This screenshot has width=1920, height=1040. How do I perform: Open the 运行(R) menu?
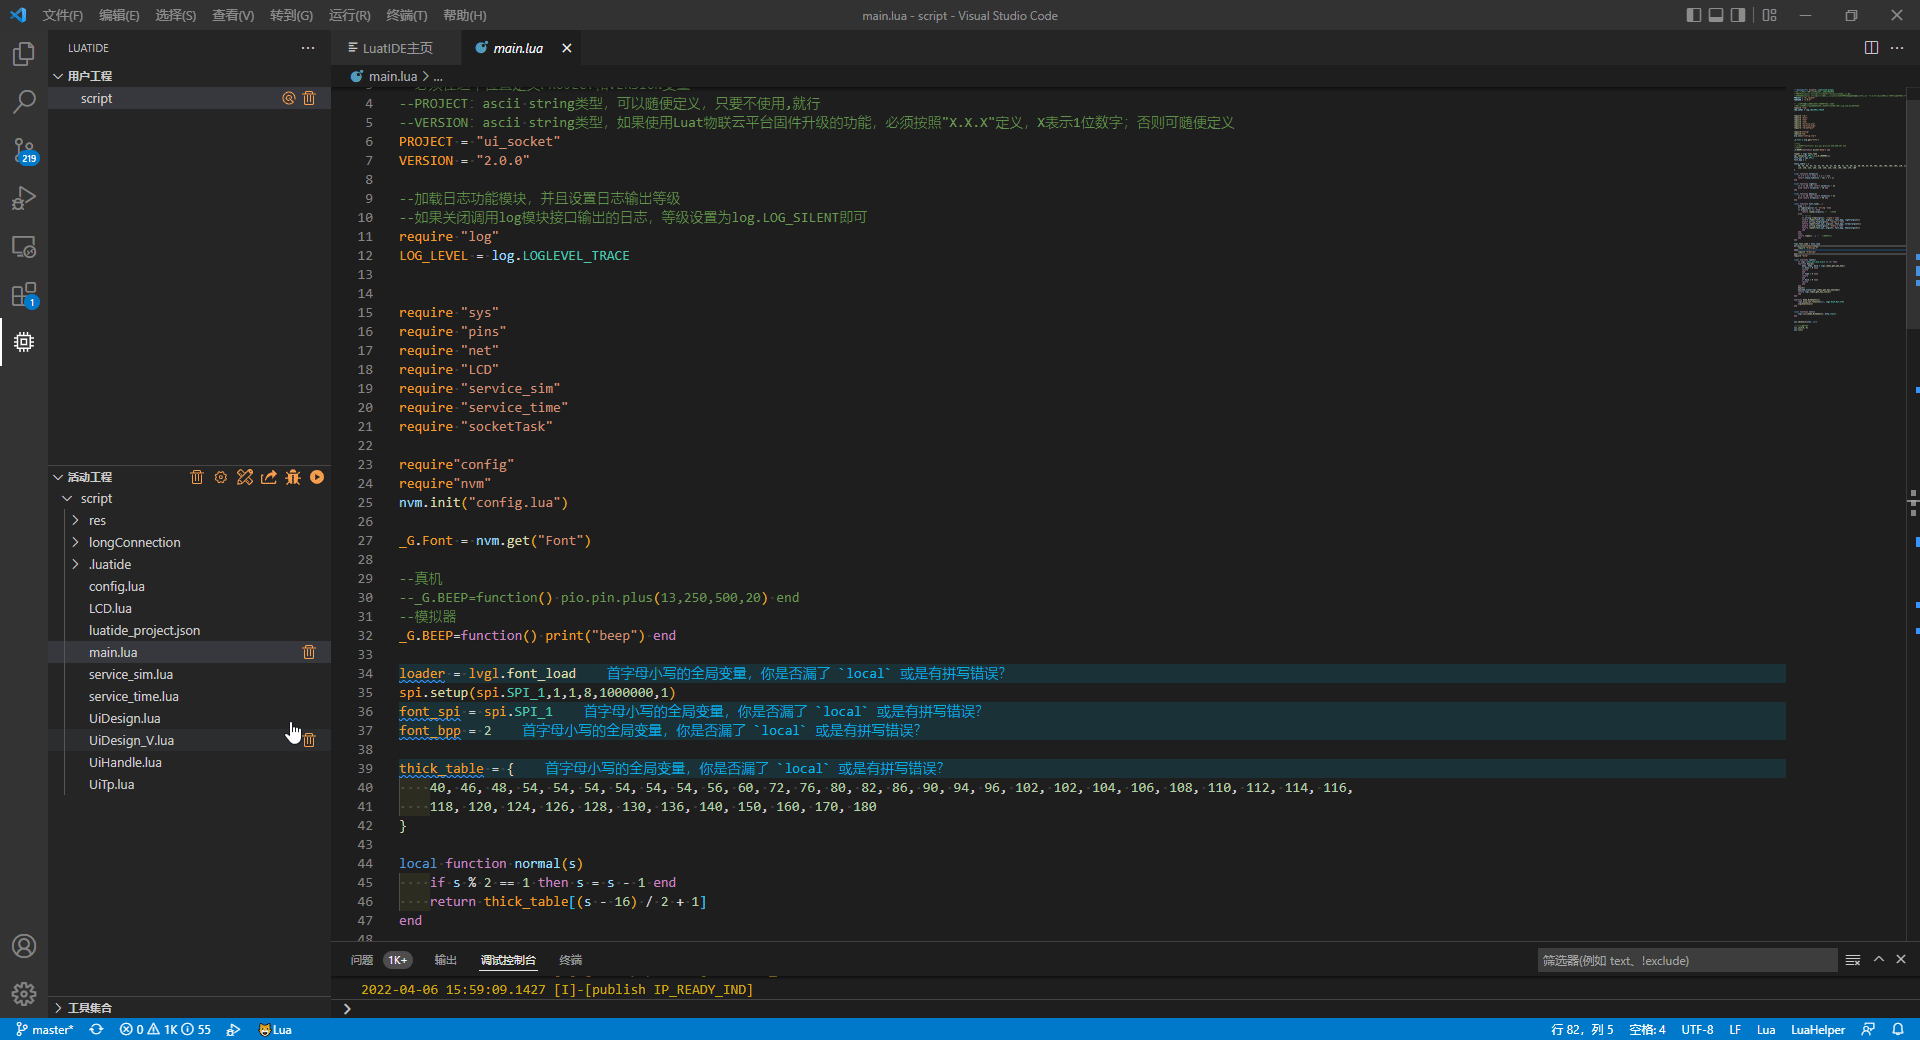[349, 15]
